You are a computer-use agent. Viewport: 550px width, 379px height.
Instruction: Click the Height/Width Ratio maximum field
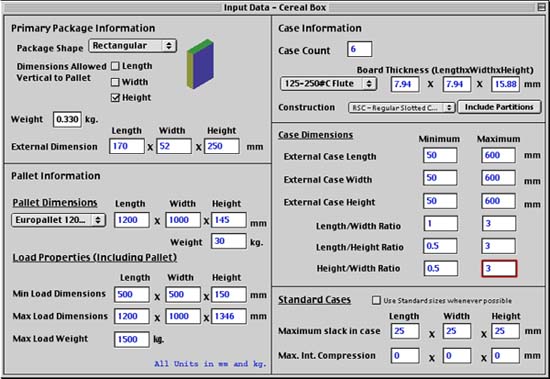[x=499, y=268]
